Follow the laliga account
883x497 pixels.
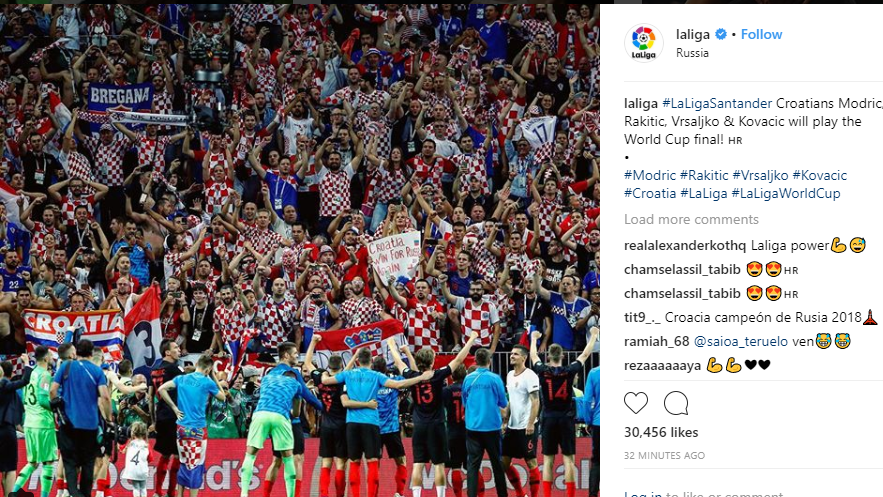pyautogui.click(x=761, y=34)
